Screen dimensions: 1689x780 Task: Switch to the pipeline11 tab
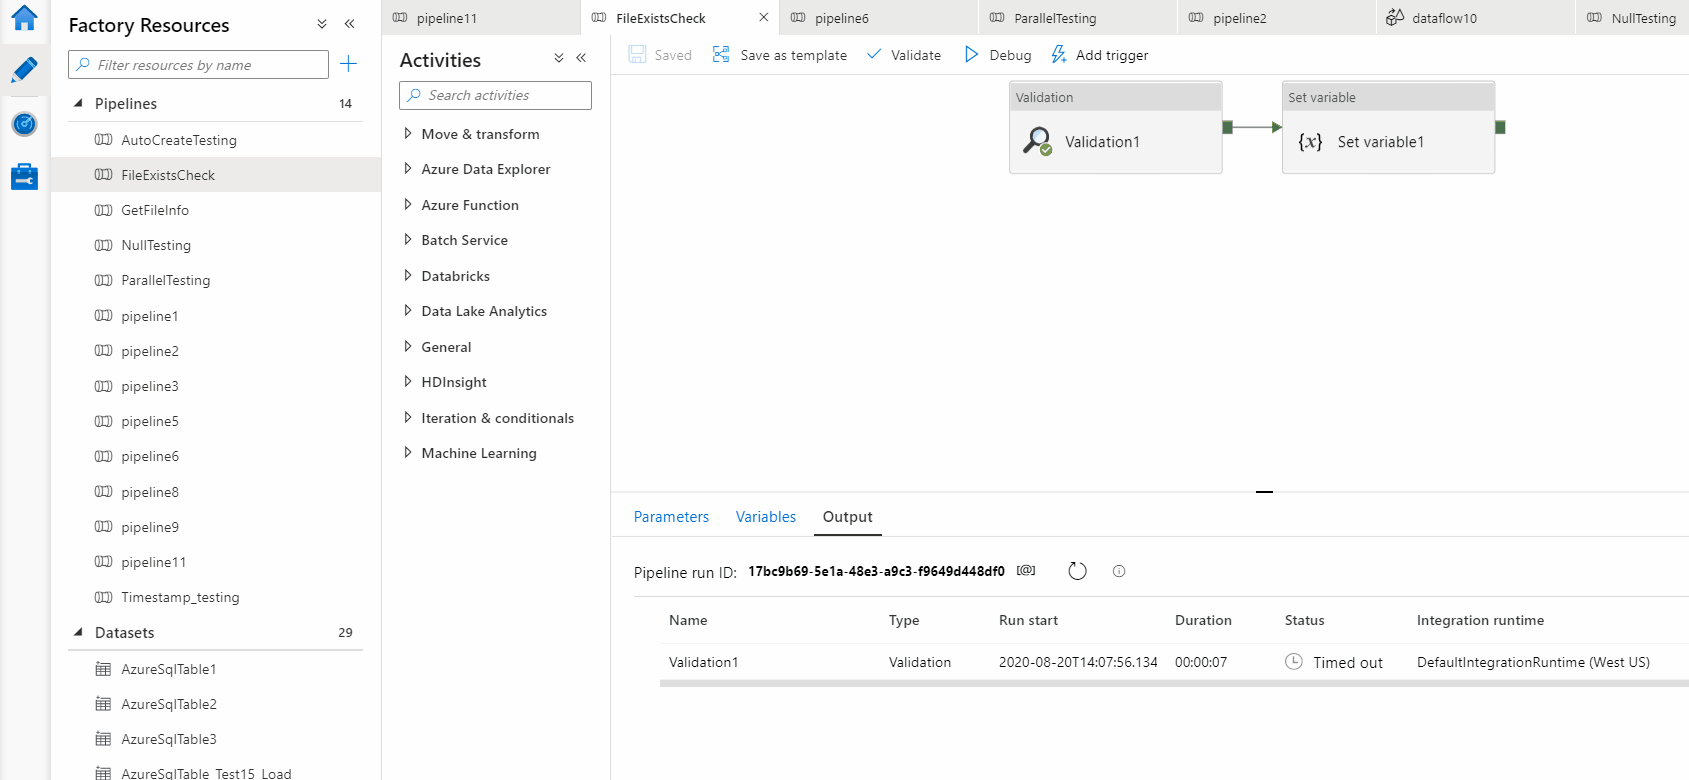tap(480, 18)
